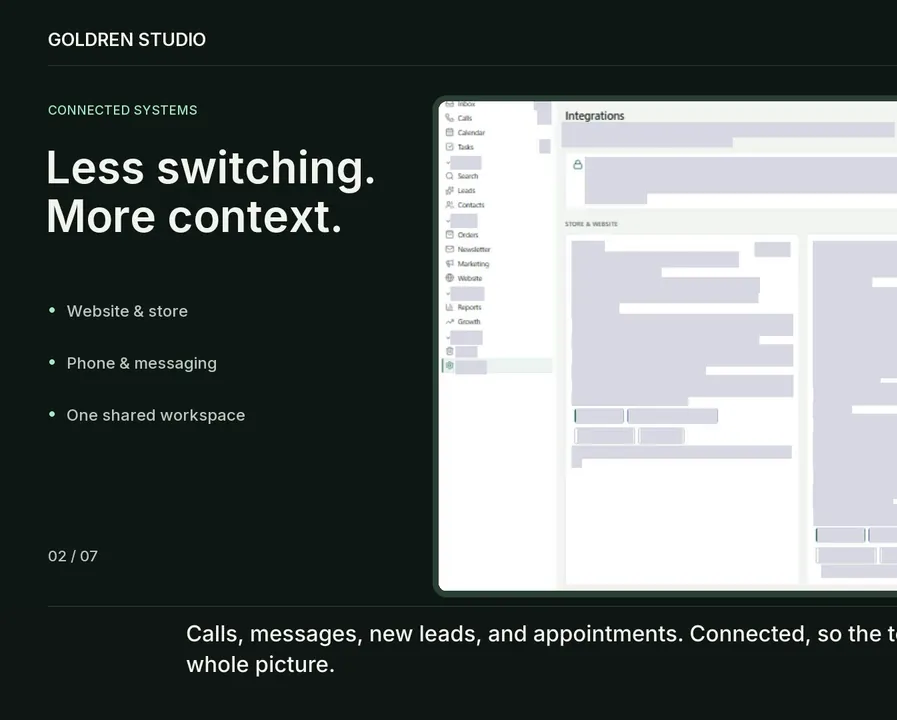Open Leads via its sidebar icon
Screen dimensions: 897x720
450,190
